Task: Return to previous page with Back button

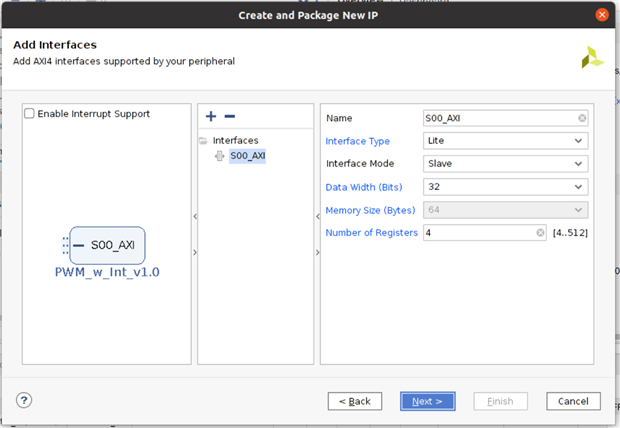Action: 355,401
